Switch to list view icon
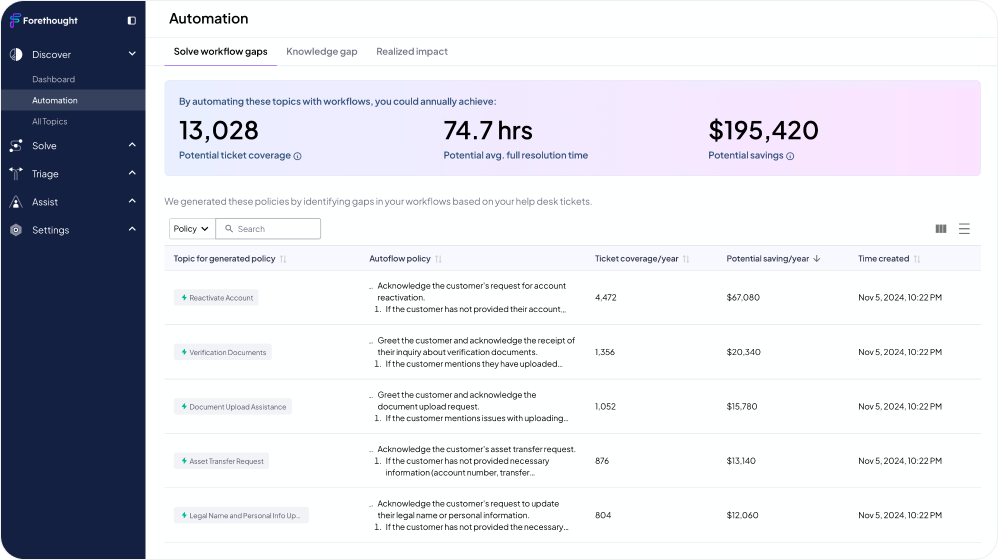998x560 pixels. coord(964,229)
